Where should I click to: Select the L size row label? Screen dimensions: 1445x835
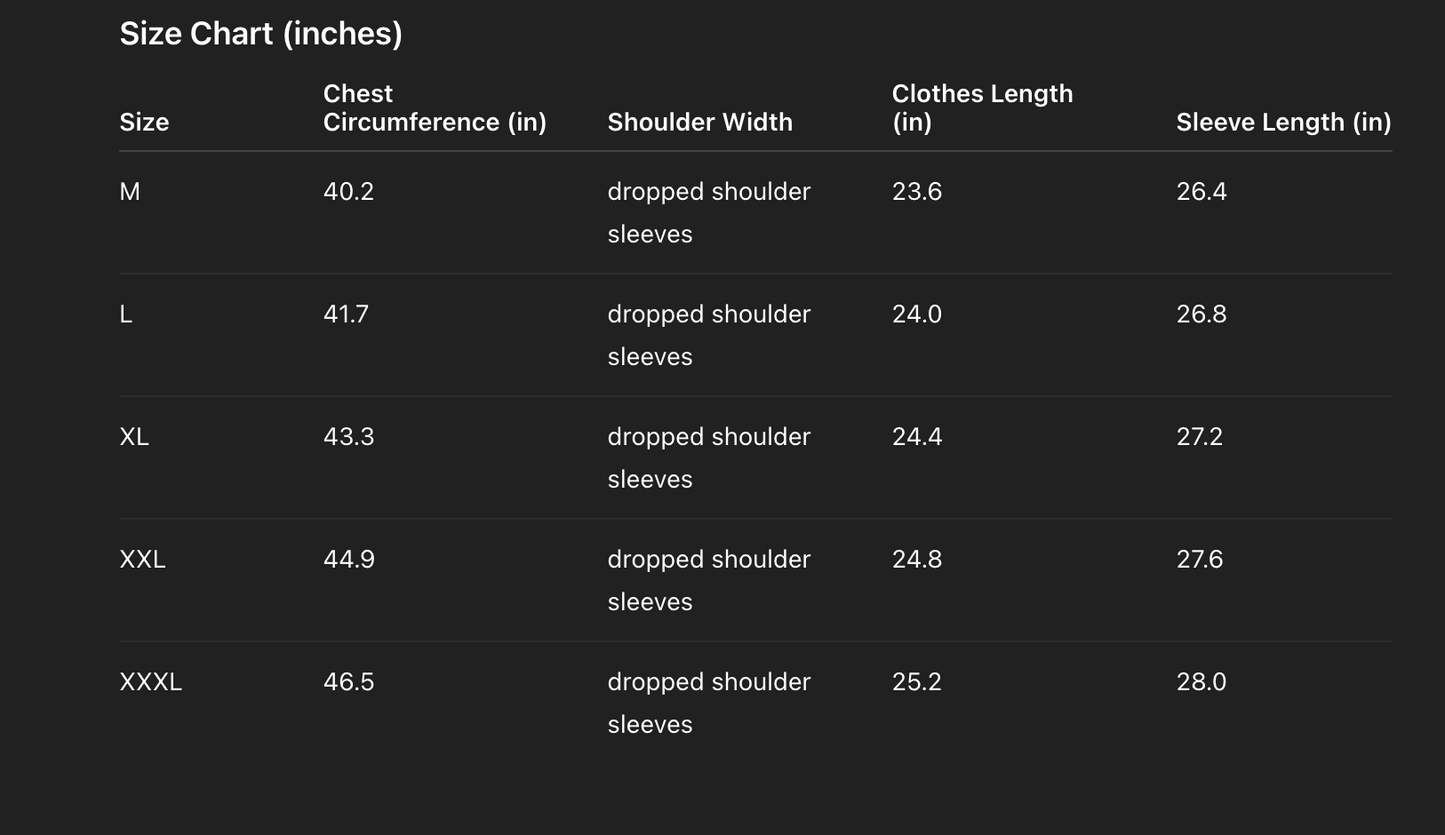[126, 314]
